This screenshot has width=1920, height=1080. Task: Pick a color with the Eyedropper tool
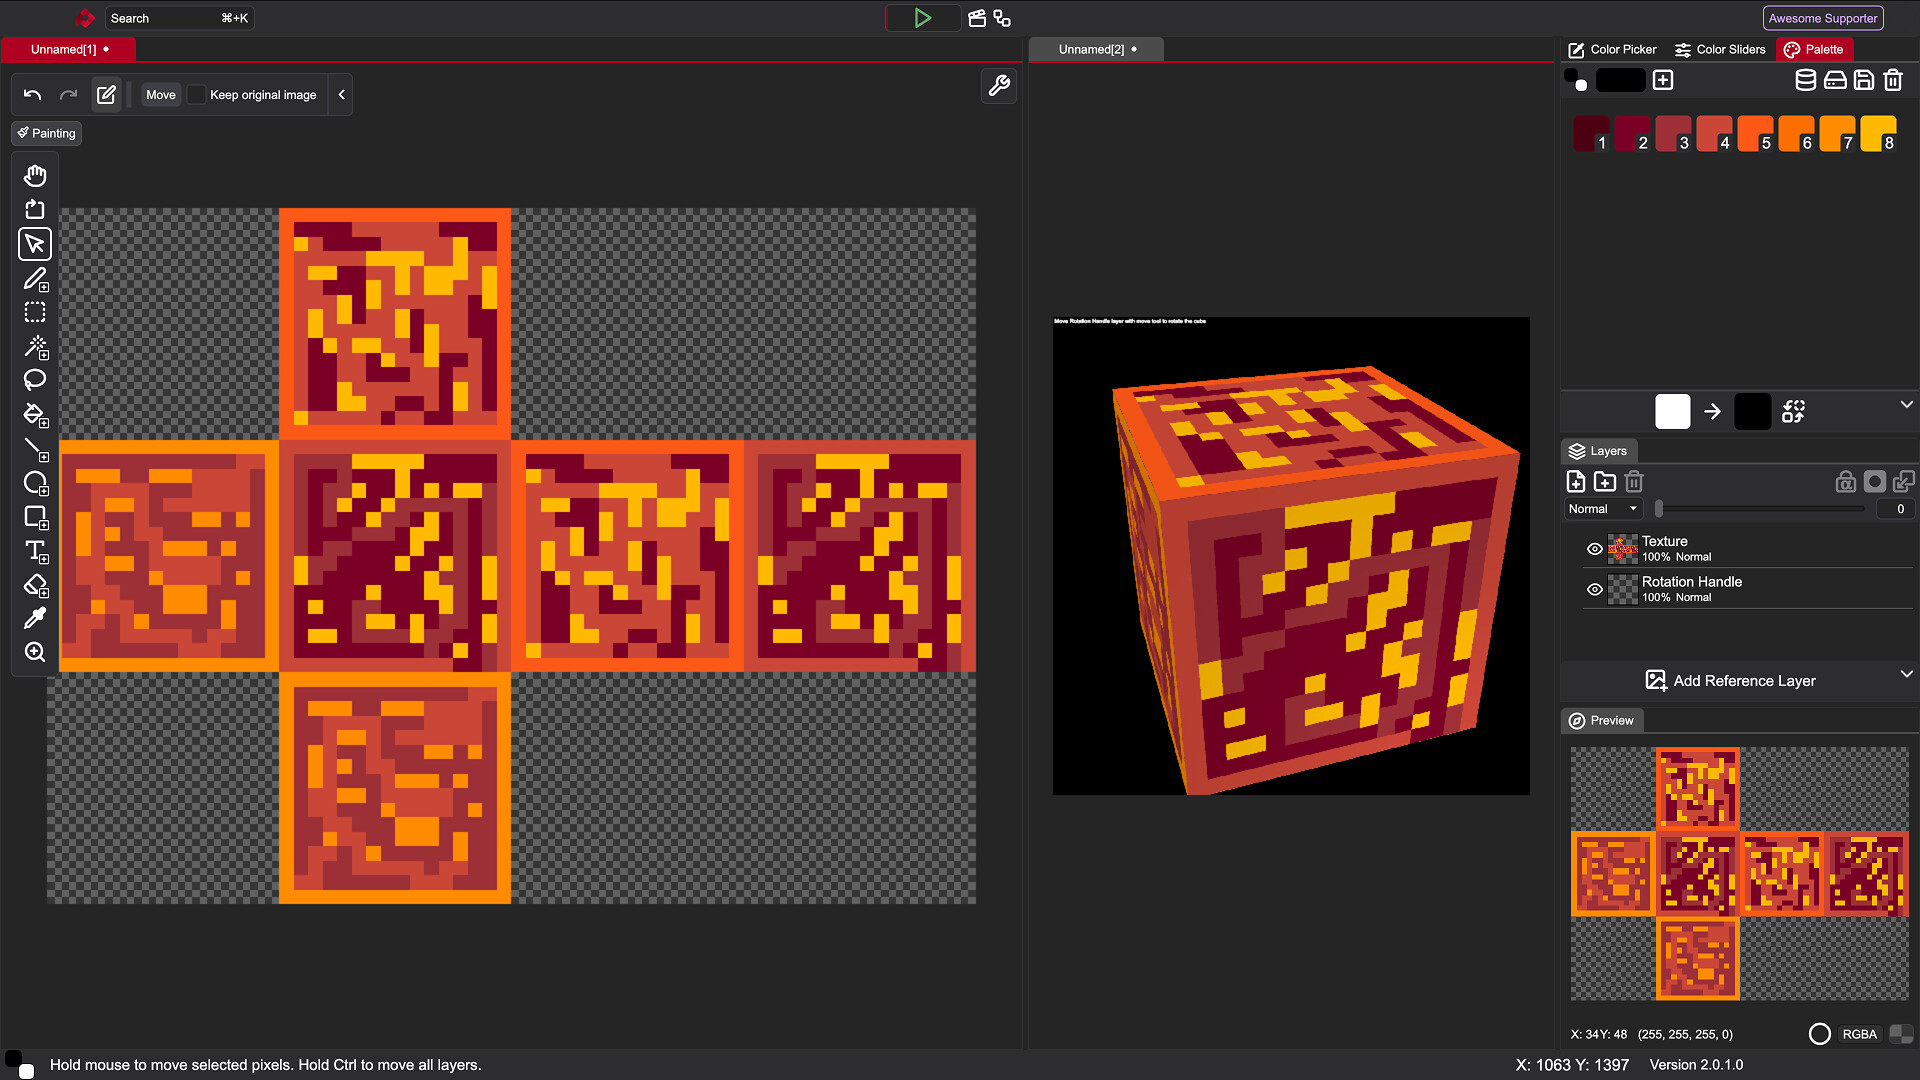[35, 617]
